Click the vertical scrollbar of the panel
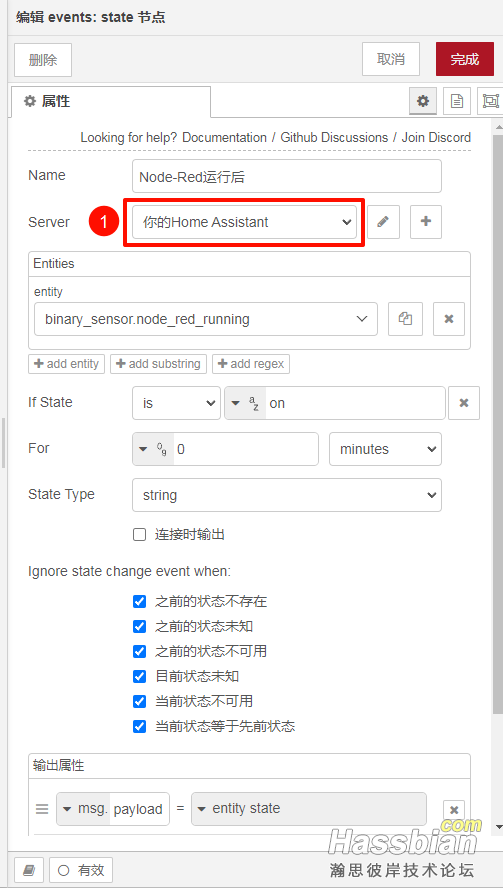503x888 pixels. [x=498, y=425]
